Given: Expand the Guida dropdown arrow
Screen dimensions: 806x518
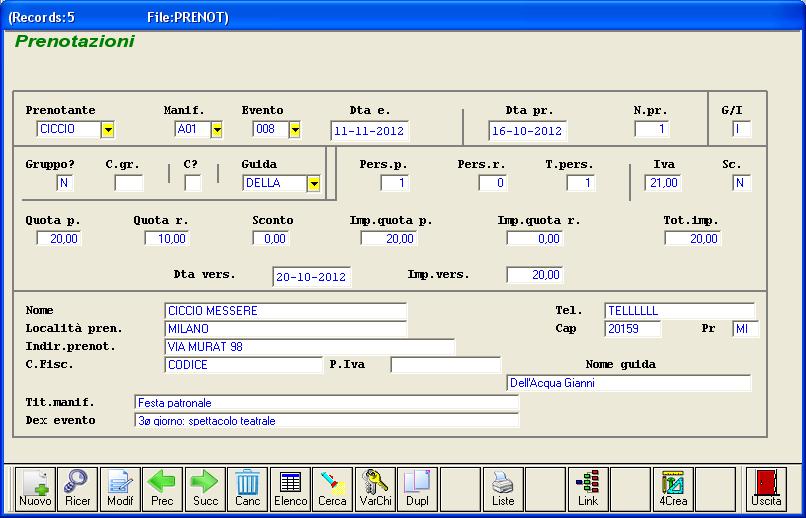Looking at the screenshot, I should point(313,183).
